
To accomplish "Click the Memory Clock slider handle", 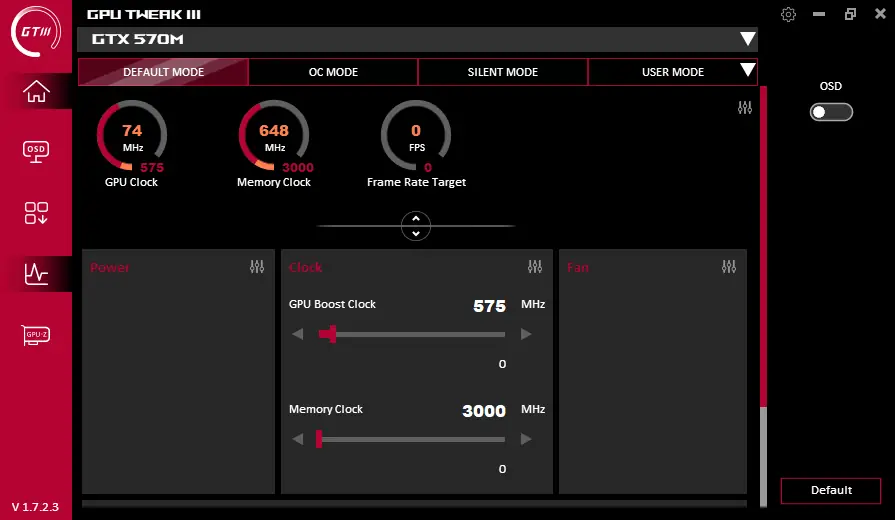I will pos(319,439).
